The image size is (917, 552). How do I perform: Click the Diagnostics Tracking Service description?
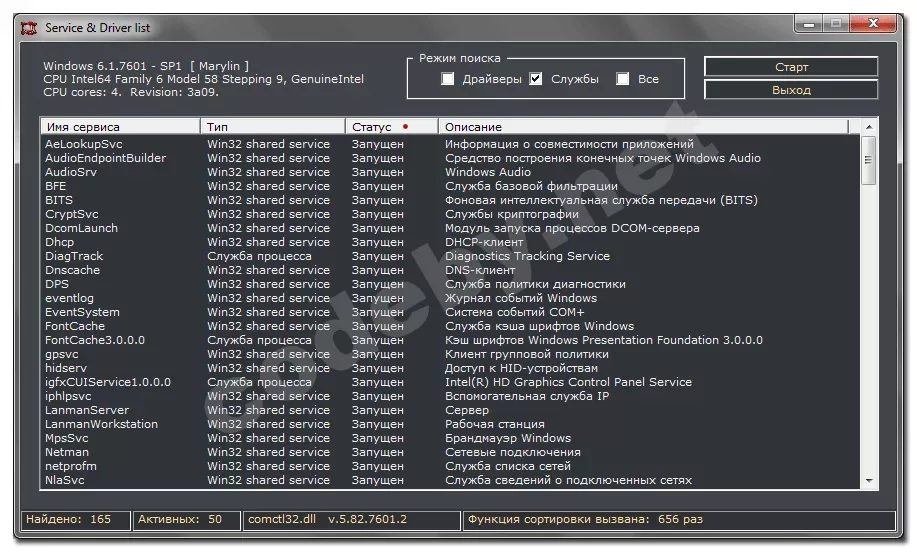(x=527, y=256)
